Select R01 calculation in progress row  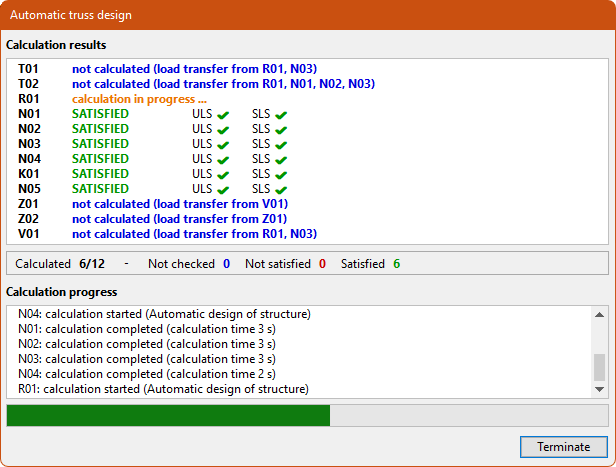[x=139, y=100]
